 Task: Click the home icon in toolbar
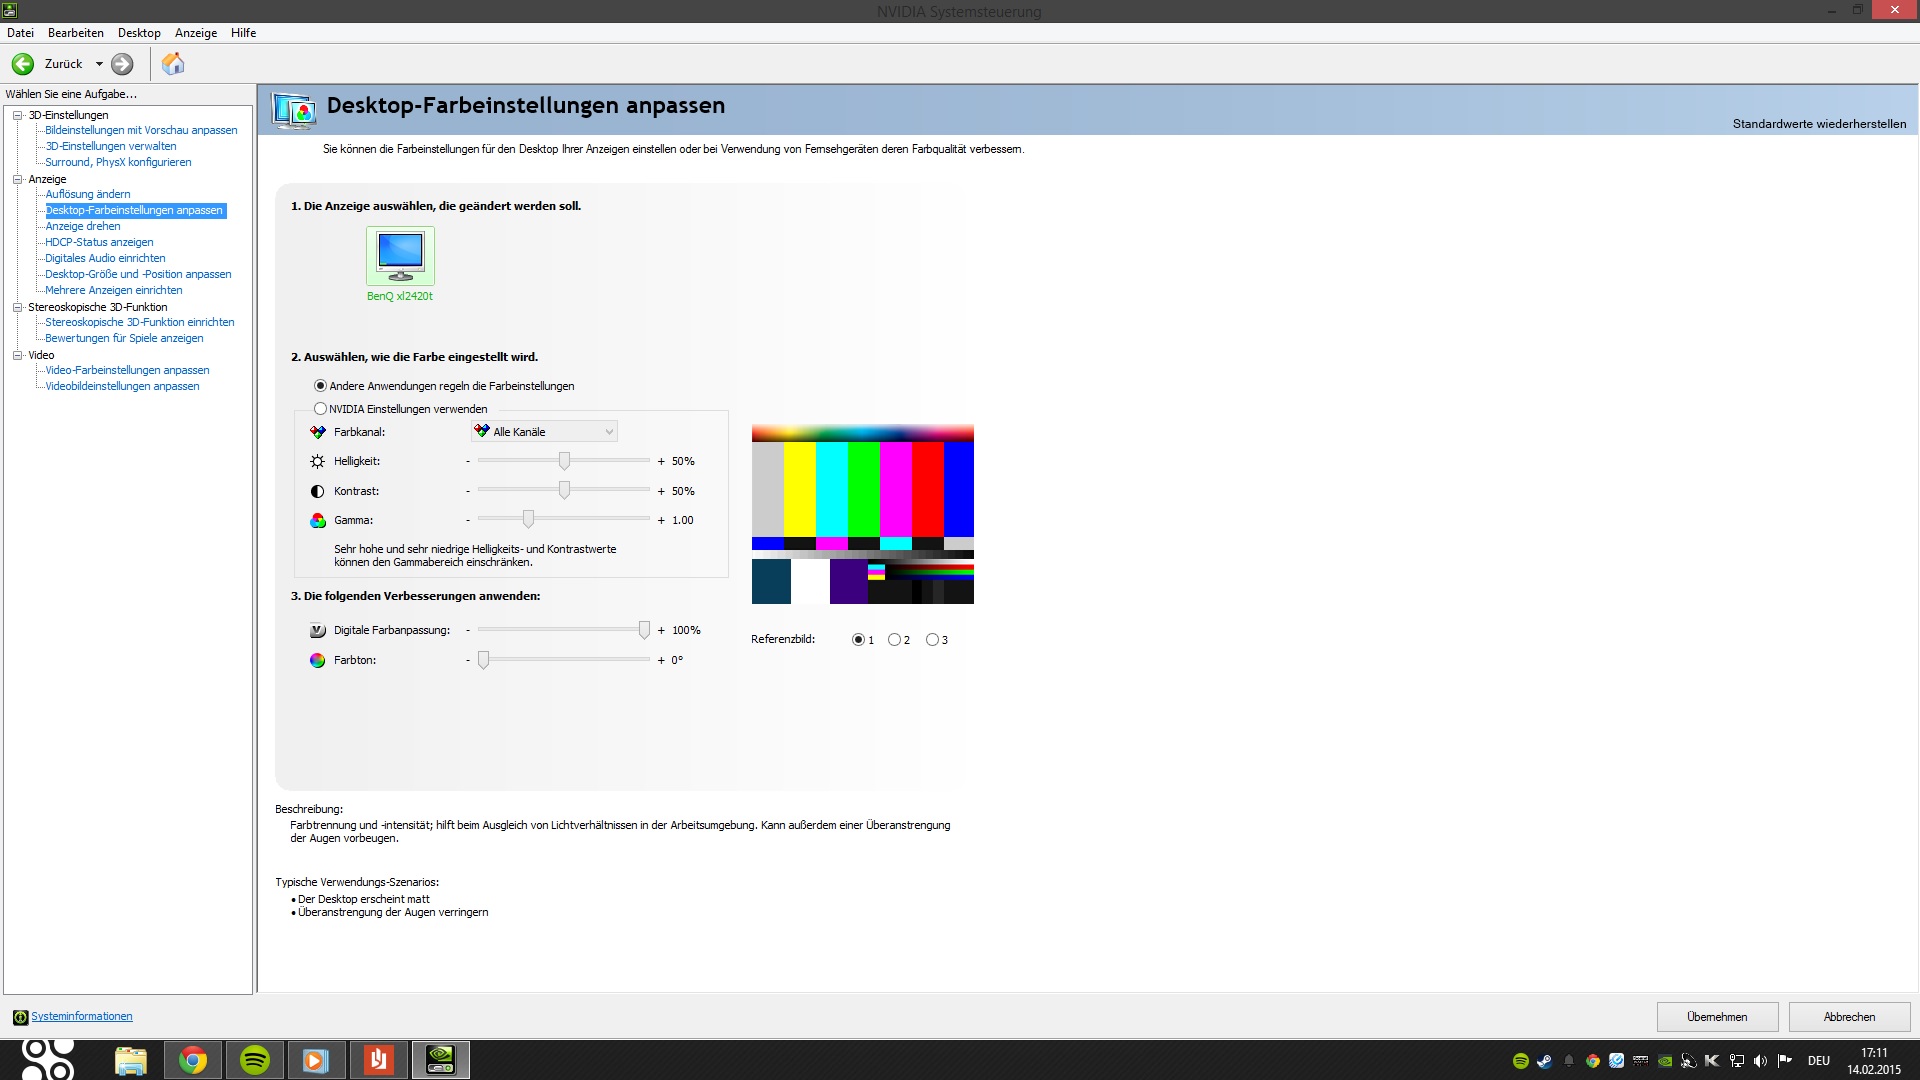173,64
